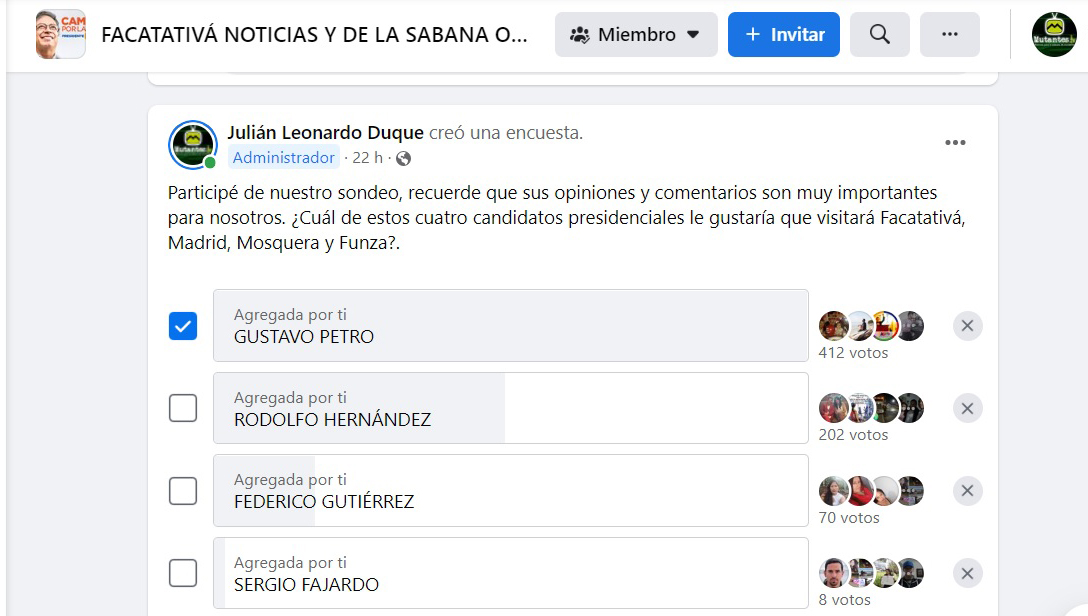Tick the FEDERICO GUTIÉRREZ checkbox
Screen dimensions: 1088x616
click(183, 491)
